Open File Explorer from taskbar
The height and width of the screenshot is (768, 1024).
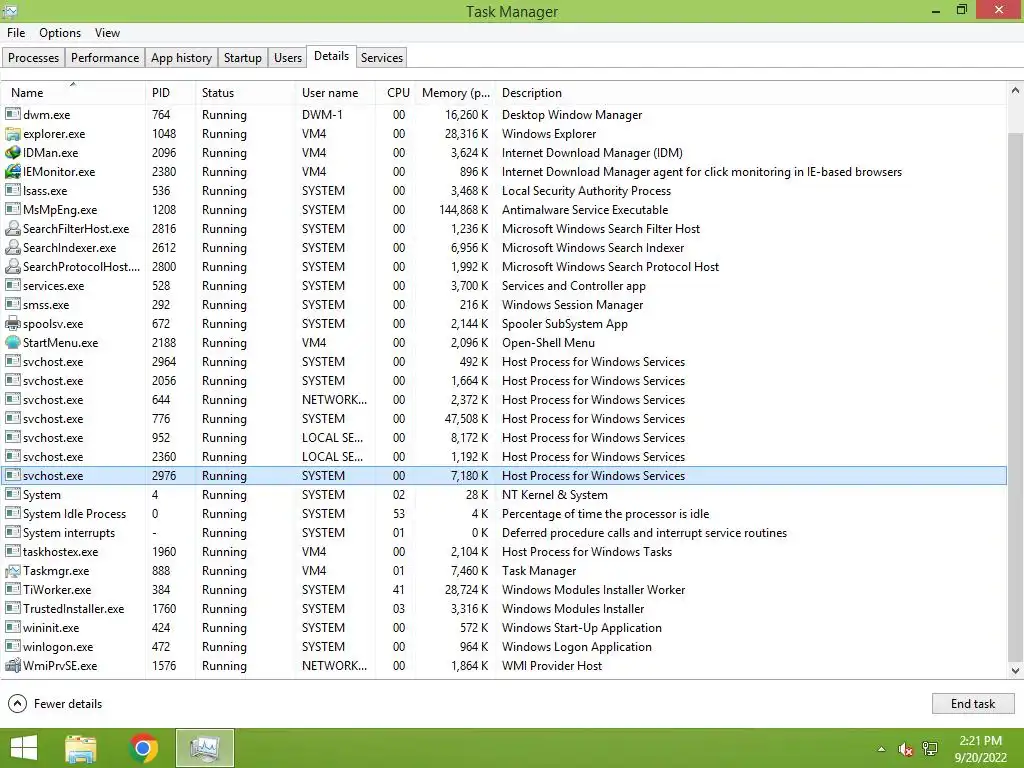pos(81,748)
